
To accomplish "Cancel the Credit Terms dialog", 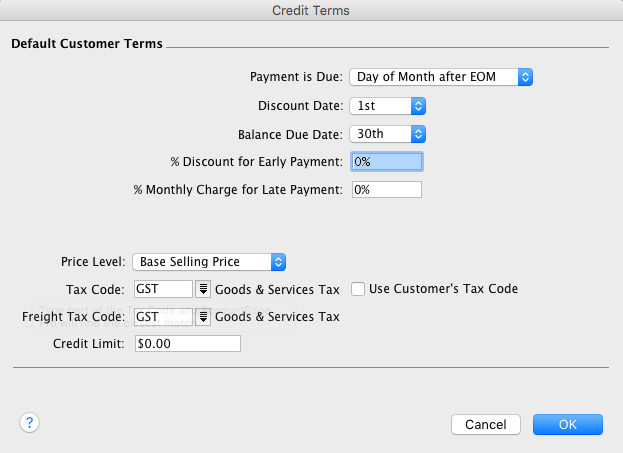I will tap(485, 424).
